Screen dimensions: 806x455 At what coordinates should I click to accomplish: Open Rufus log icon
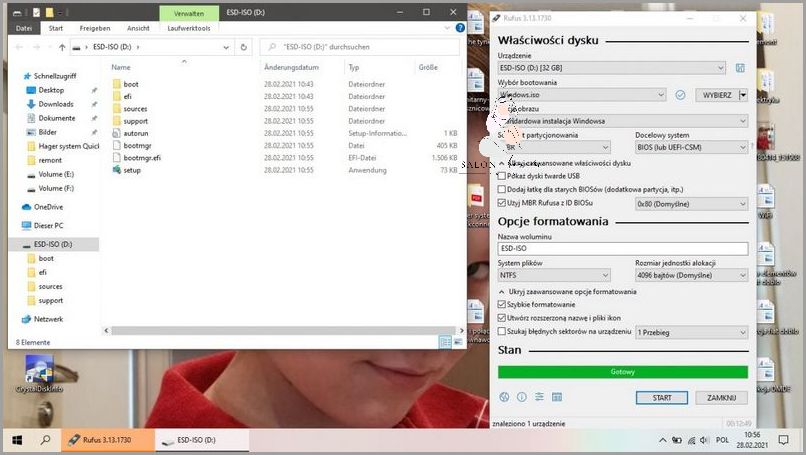557,397
